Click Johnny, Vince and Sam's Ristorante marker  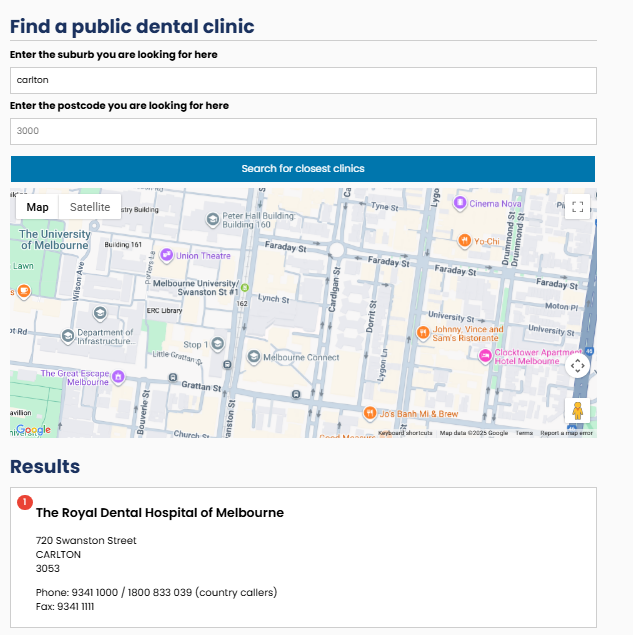(x=423, y=333)
